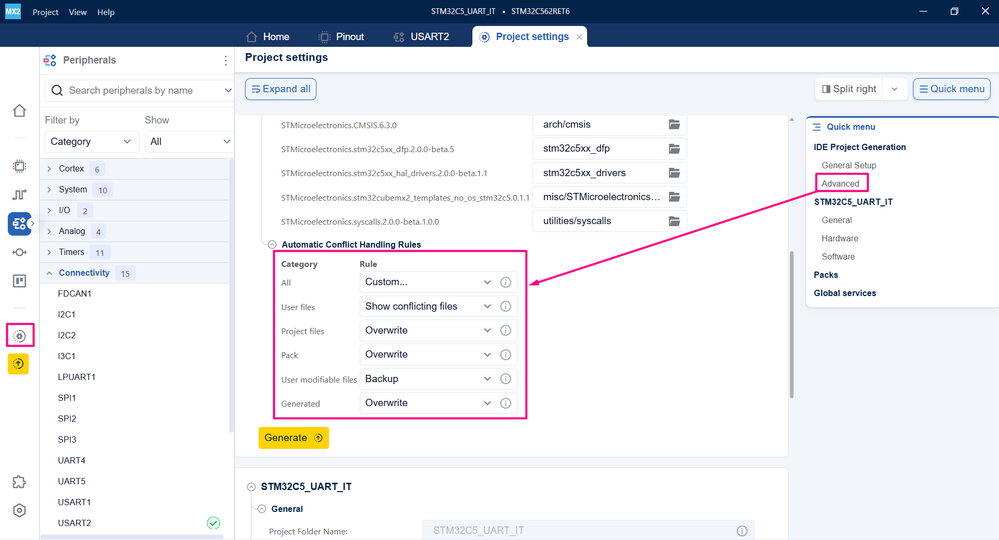Click the USART2 green check status icon
The height and width of the screenshot is (540, 999).
(213, 523)
